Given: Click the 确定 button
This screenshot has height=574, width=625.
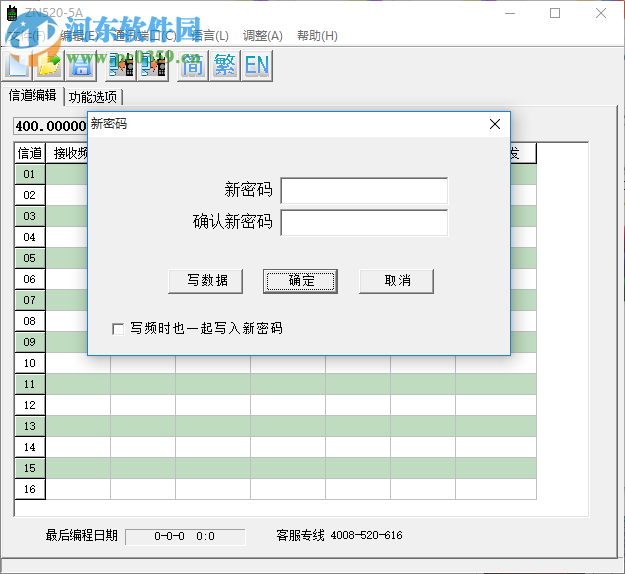Looking at the screenshot, I should [301, 281].
